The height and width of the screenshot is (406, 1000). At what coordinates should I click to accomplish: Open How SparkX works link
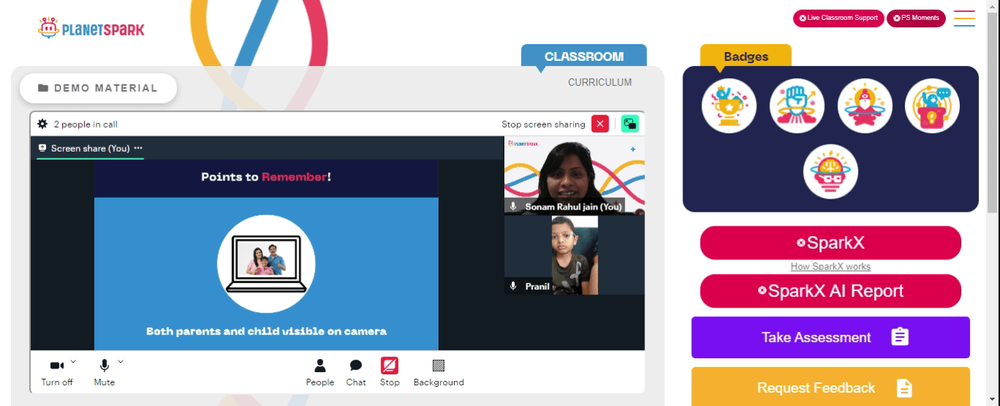[x=830, y=266]
